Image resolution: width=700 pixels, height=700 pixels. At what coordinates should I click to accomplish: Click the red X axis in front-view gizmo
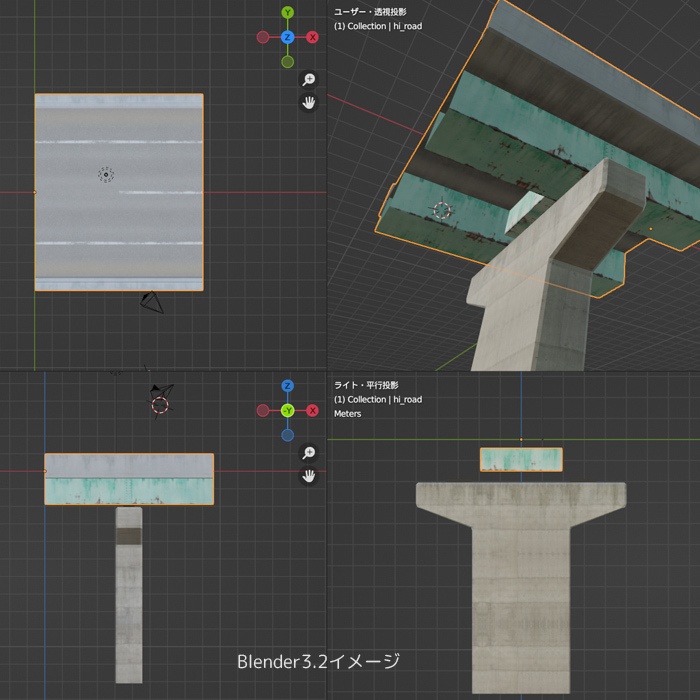click(x=312, y=410)
